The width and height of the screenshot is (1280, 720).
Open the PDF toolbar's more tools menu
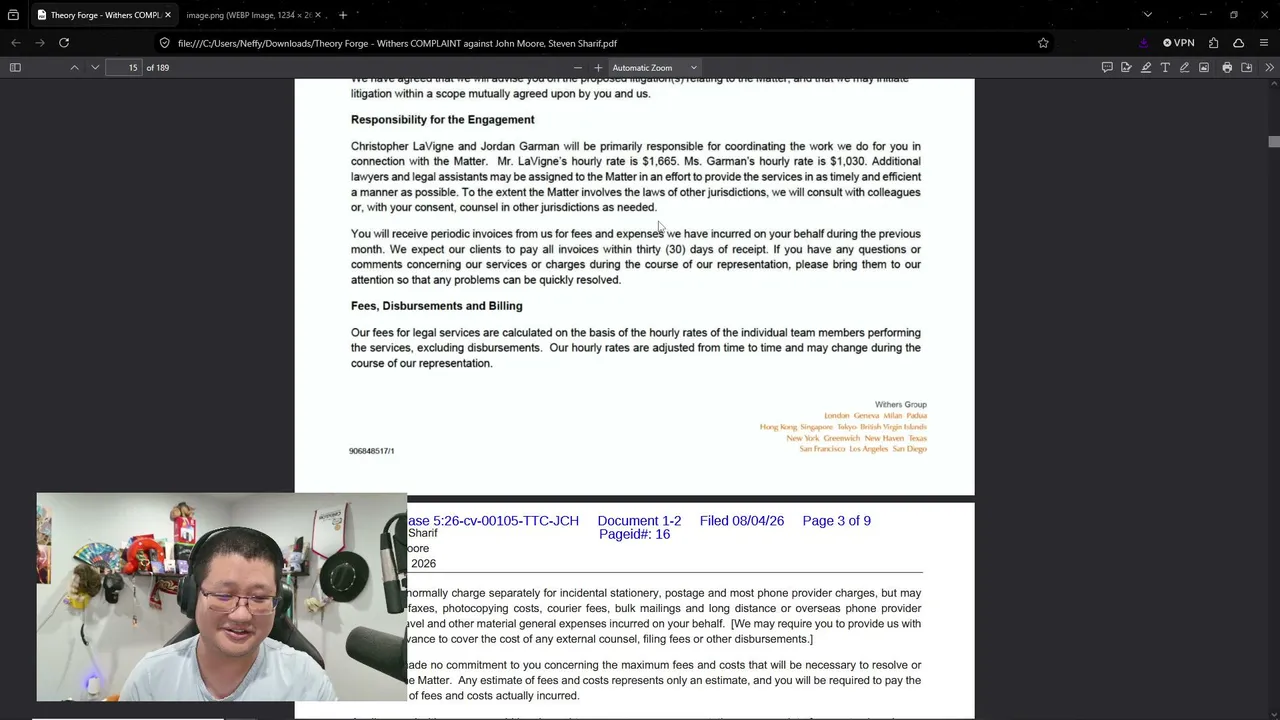click(1269, 67)
